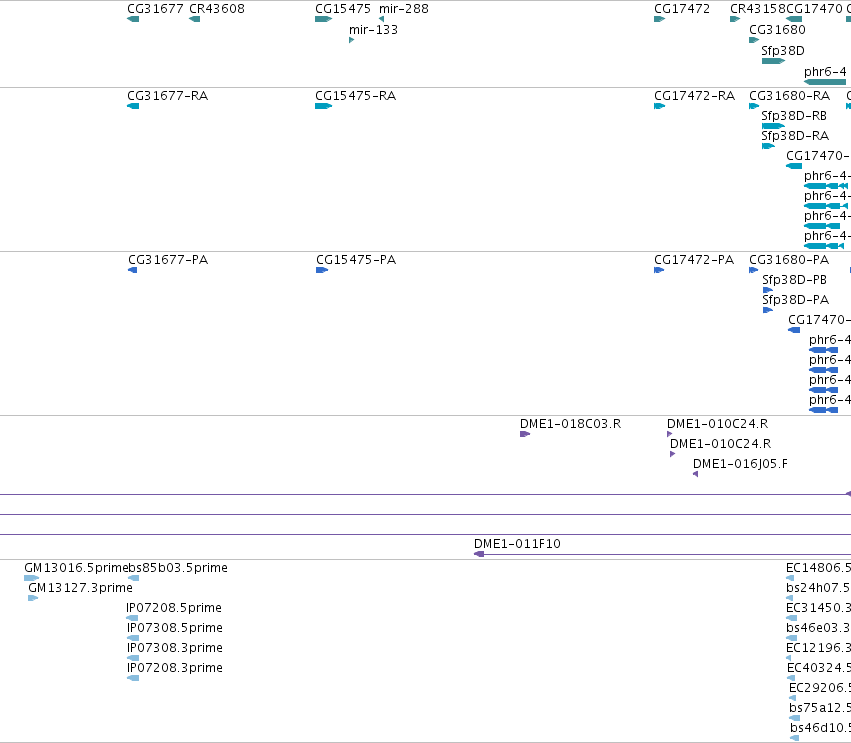Select the bs24h07 EST label
The image size is (851, 743).
pos(818,588)
